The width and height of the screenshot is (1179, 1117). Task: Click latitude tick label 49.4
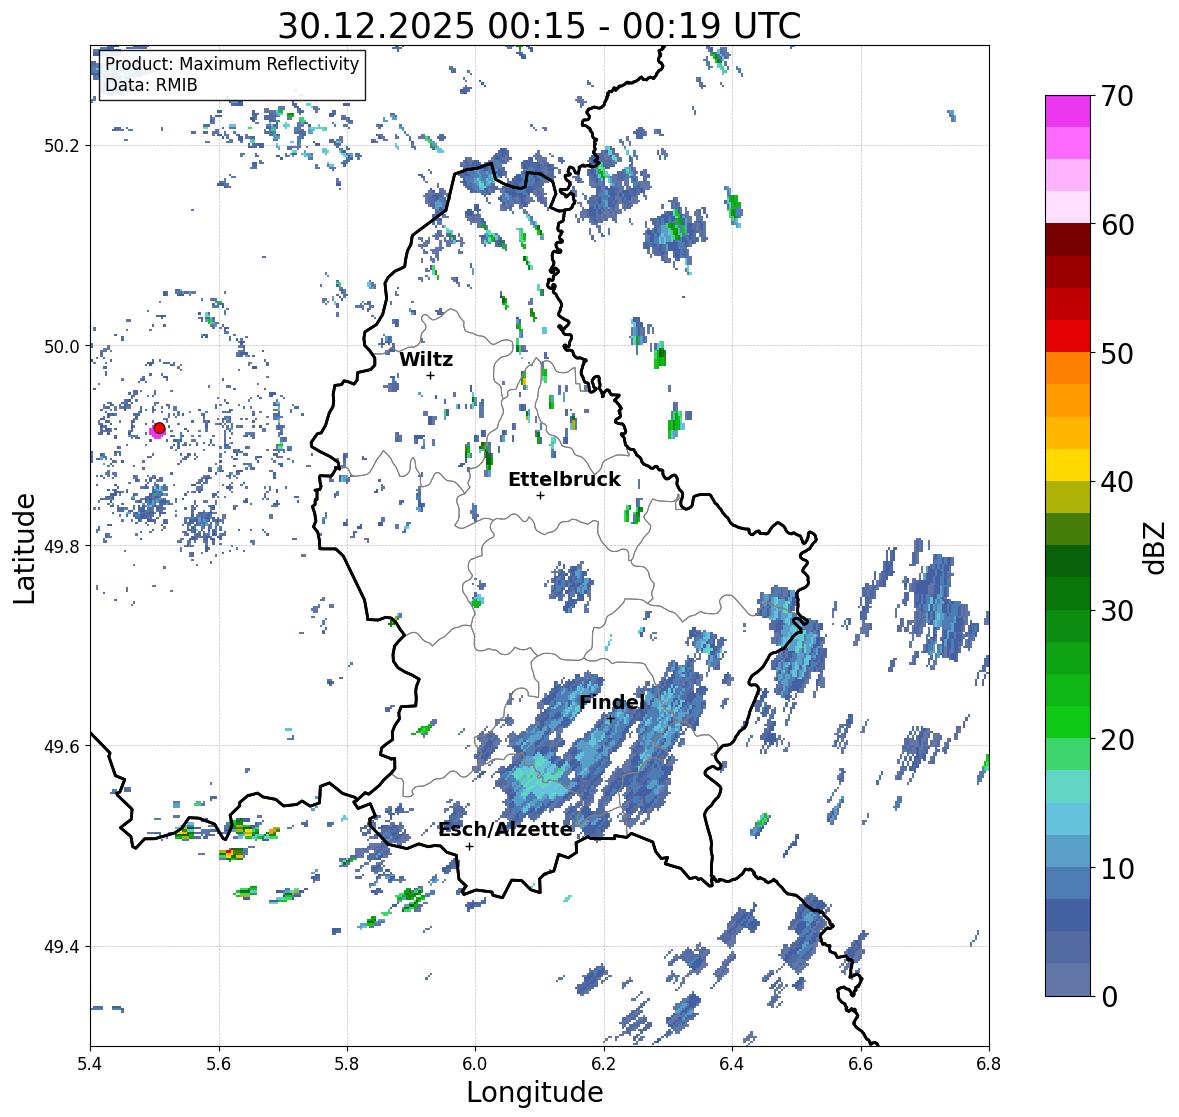[x=62, y=947]
